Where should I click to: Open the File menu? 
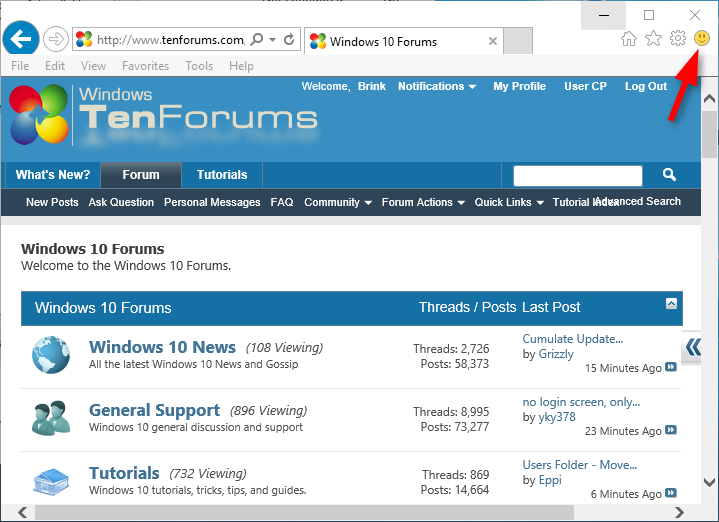coord(20,66)
